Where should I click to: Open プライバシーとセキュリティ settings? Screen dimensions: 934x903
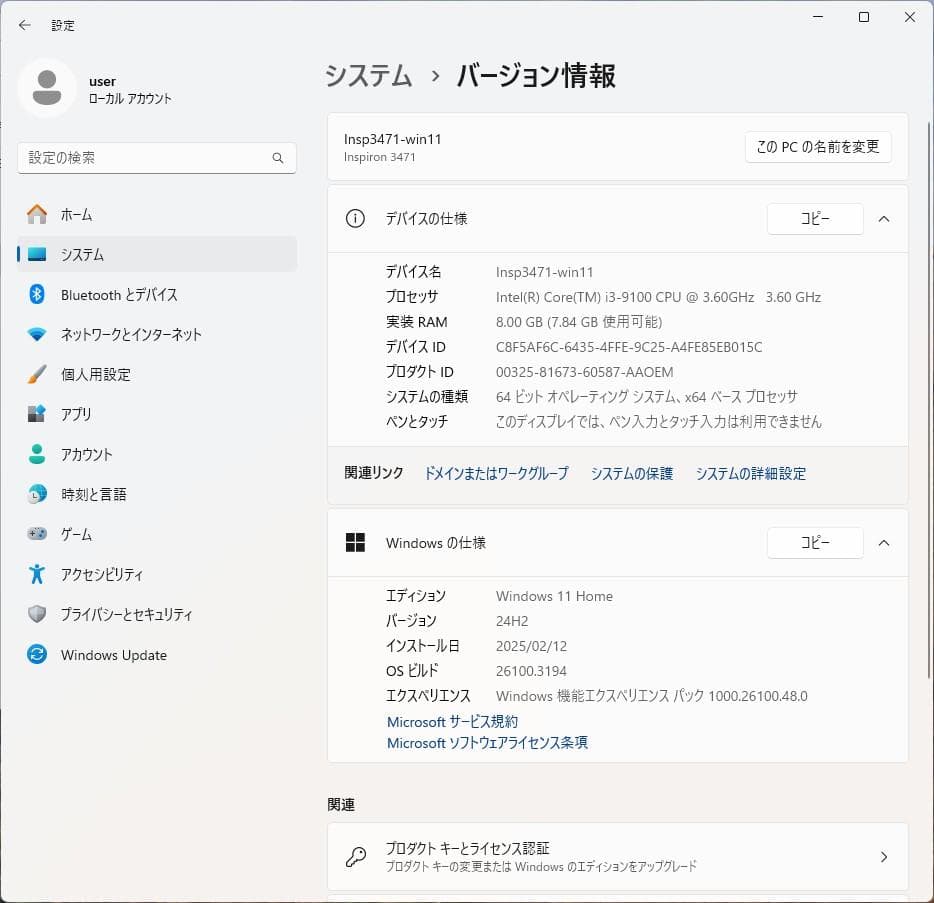coord(157,614)
